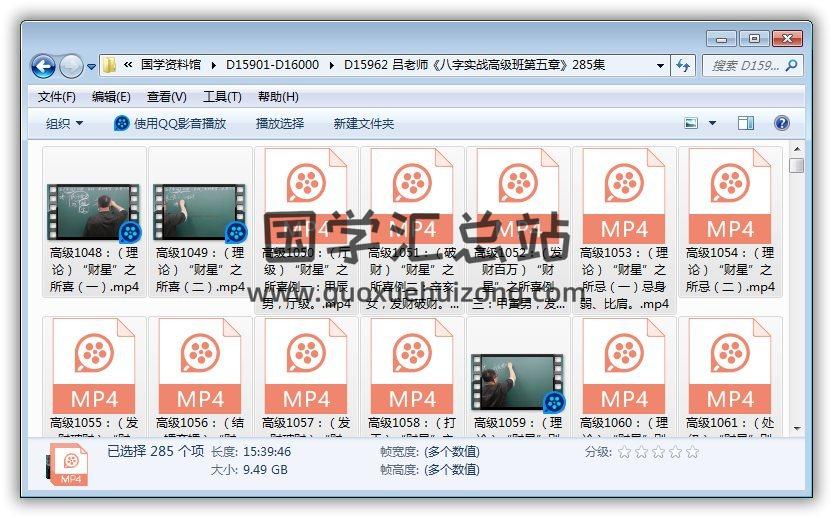The width and height of the screenshot is (833, 518).
Task: Minimize the explorer window
Action: point(721,39)
